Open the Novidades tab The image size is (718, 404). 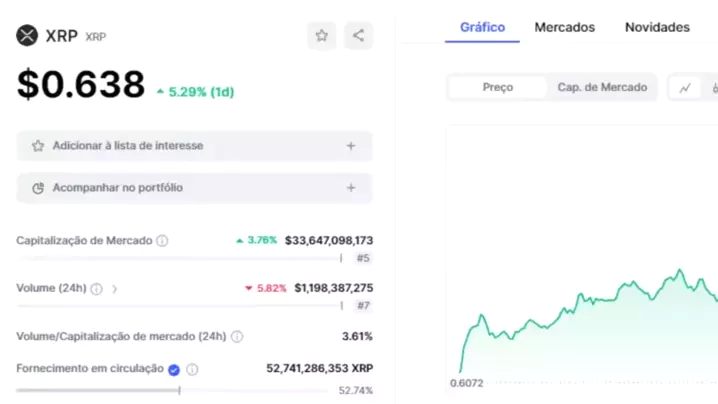(657, 27)
